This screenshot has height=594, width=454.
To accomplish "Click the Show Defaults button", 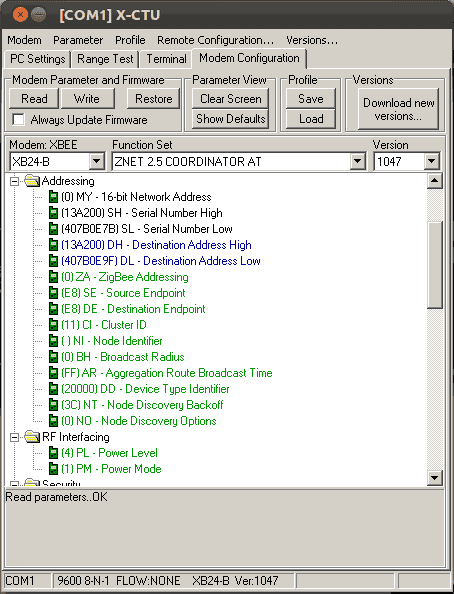I will tap(230, 119).
